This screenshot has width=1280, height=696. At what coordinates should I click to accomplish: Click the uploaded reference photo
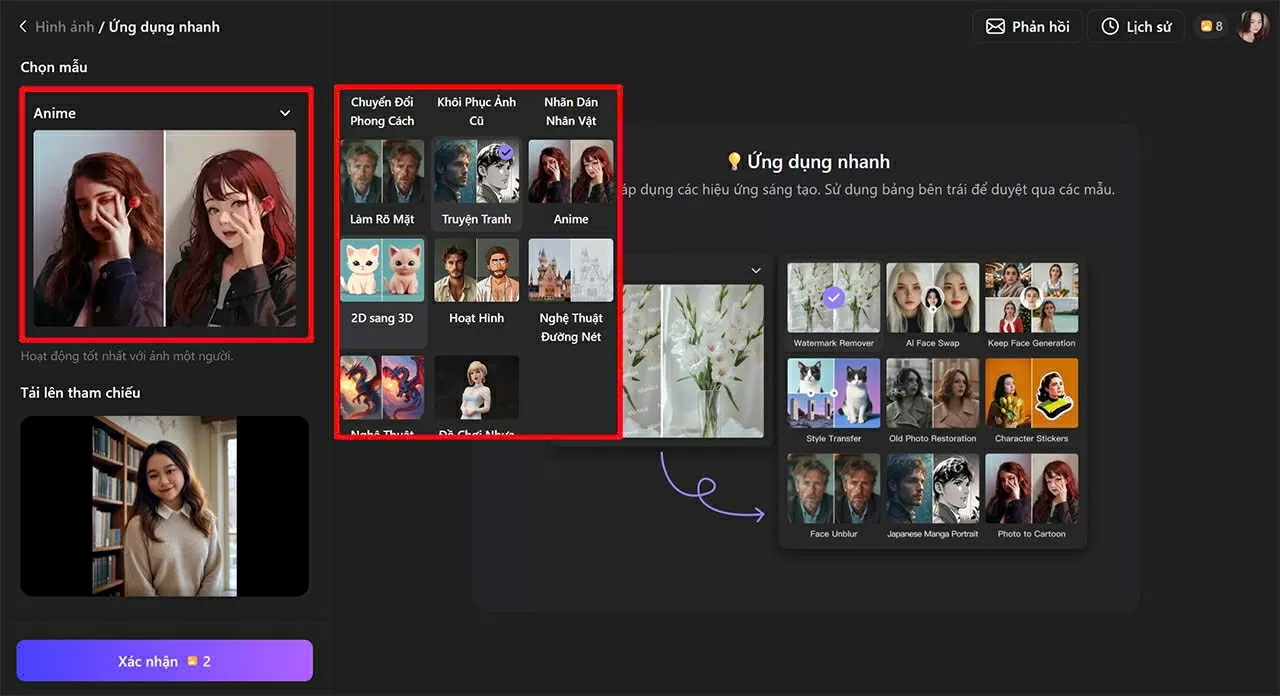(x=164, y=506)
